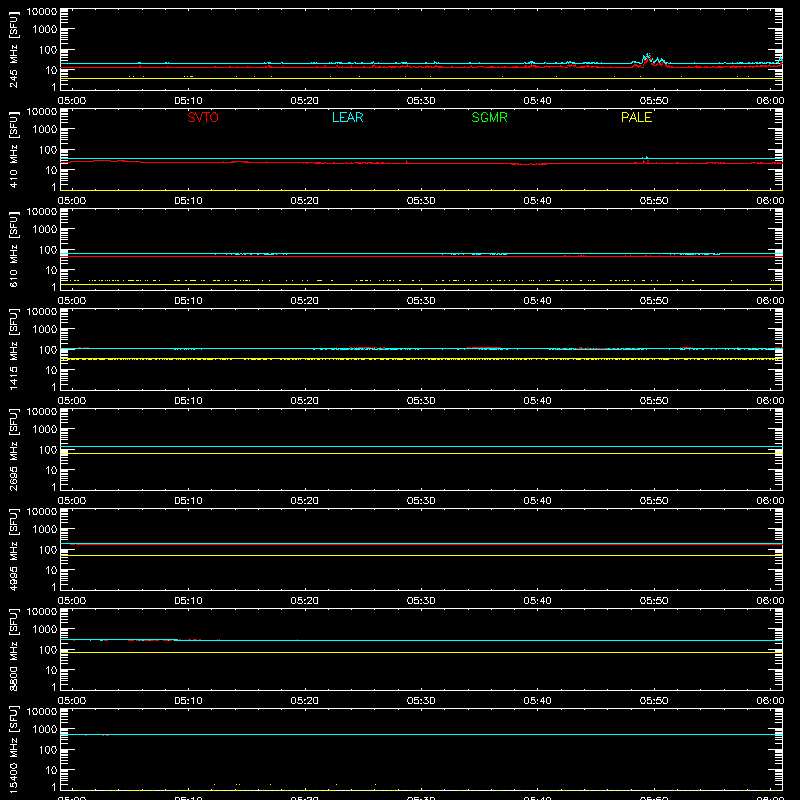This screenshot has width=800, height=800.
Task: Click the 05:10 tick label below 245 MHz panel
Action: click(x=188, y=101)
